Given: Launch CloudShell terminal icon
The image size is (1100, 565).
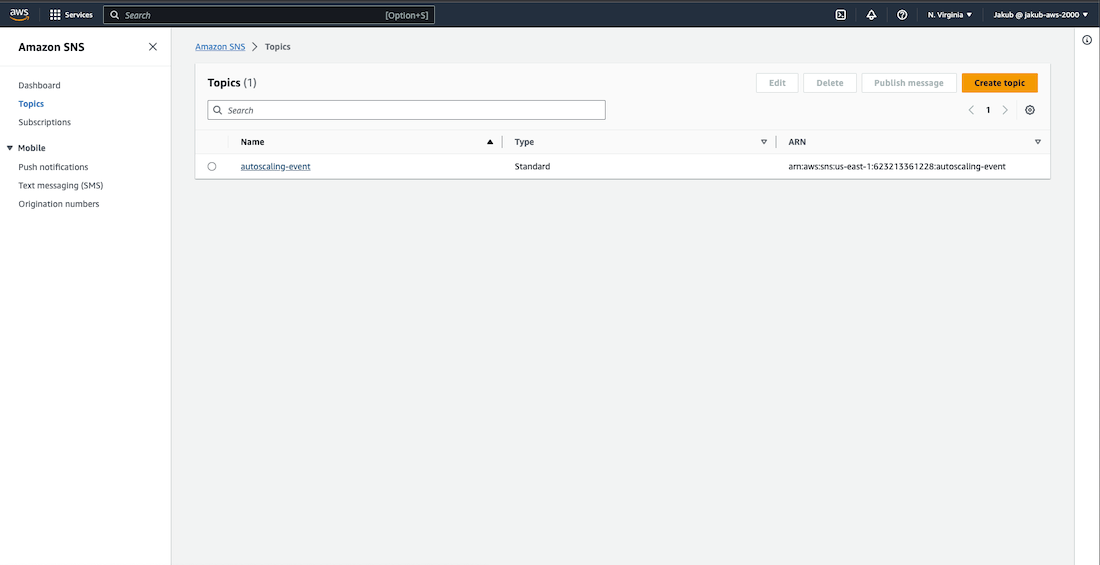Looking at the screenshot, I should (x=841, y=15).
